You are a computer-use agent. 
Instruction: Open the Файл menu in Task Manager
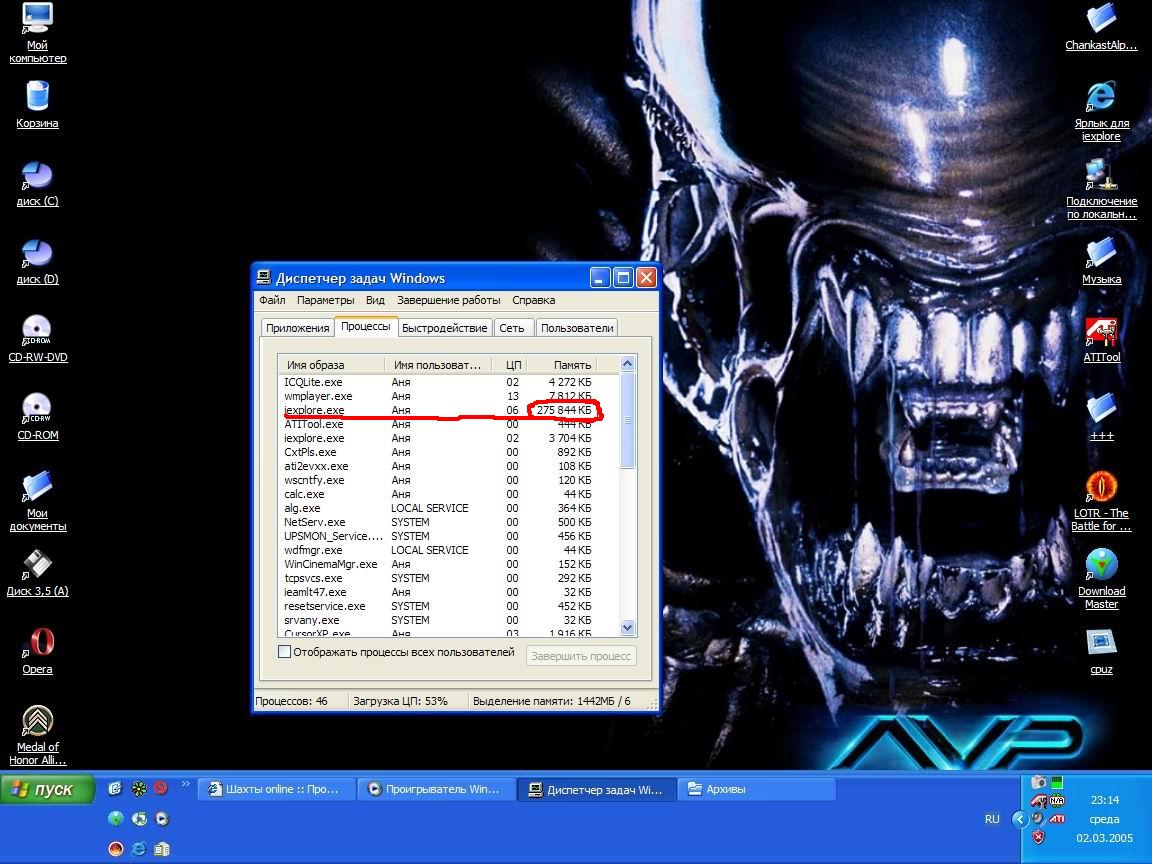(x=272, y=300)
